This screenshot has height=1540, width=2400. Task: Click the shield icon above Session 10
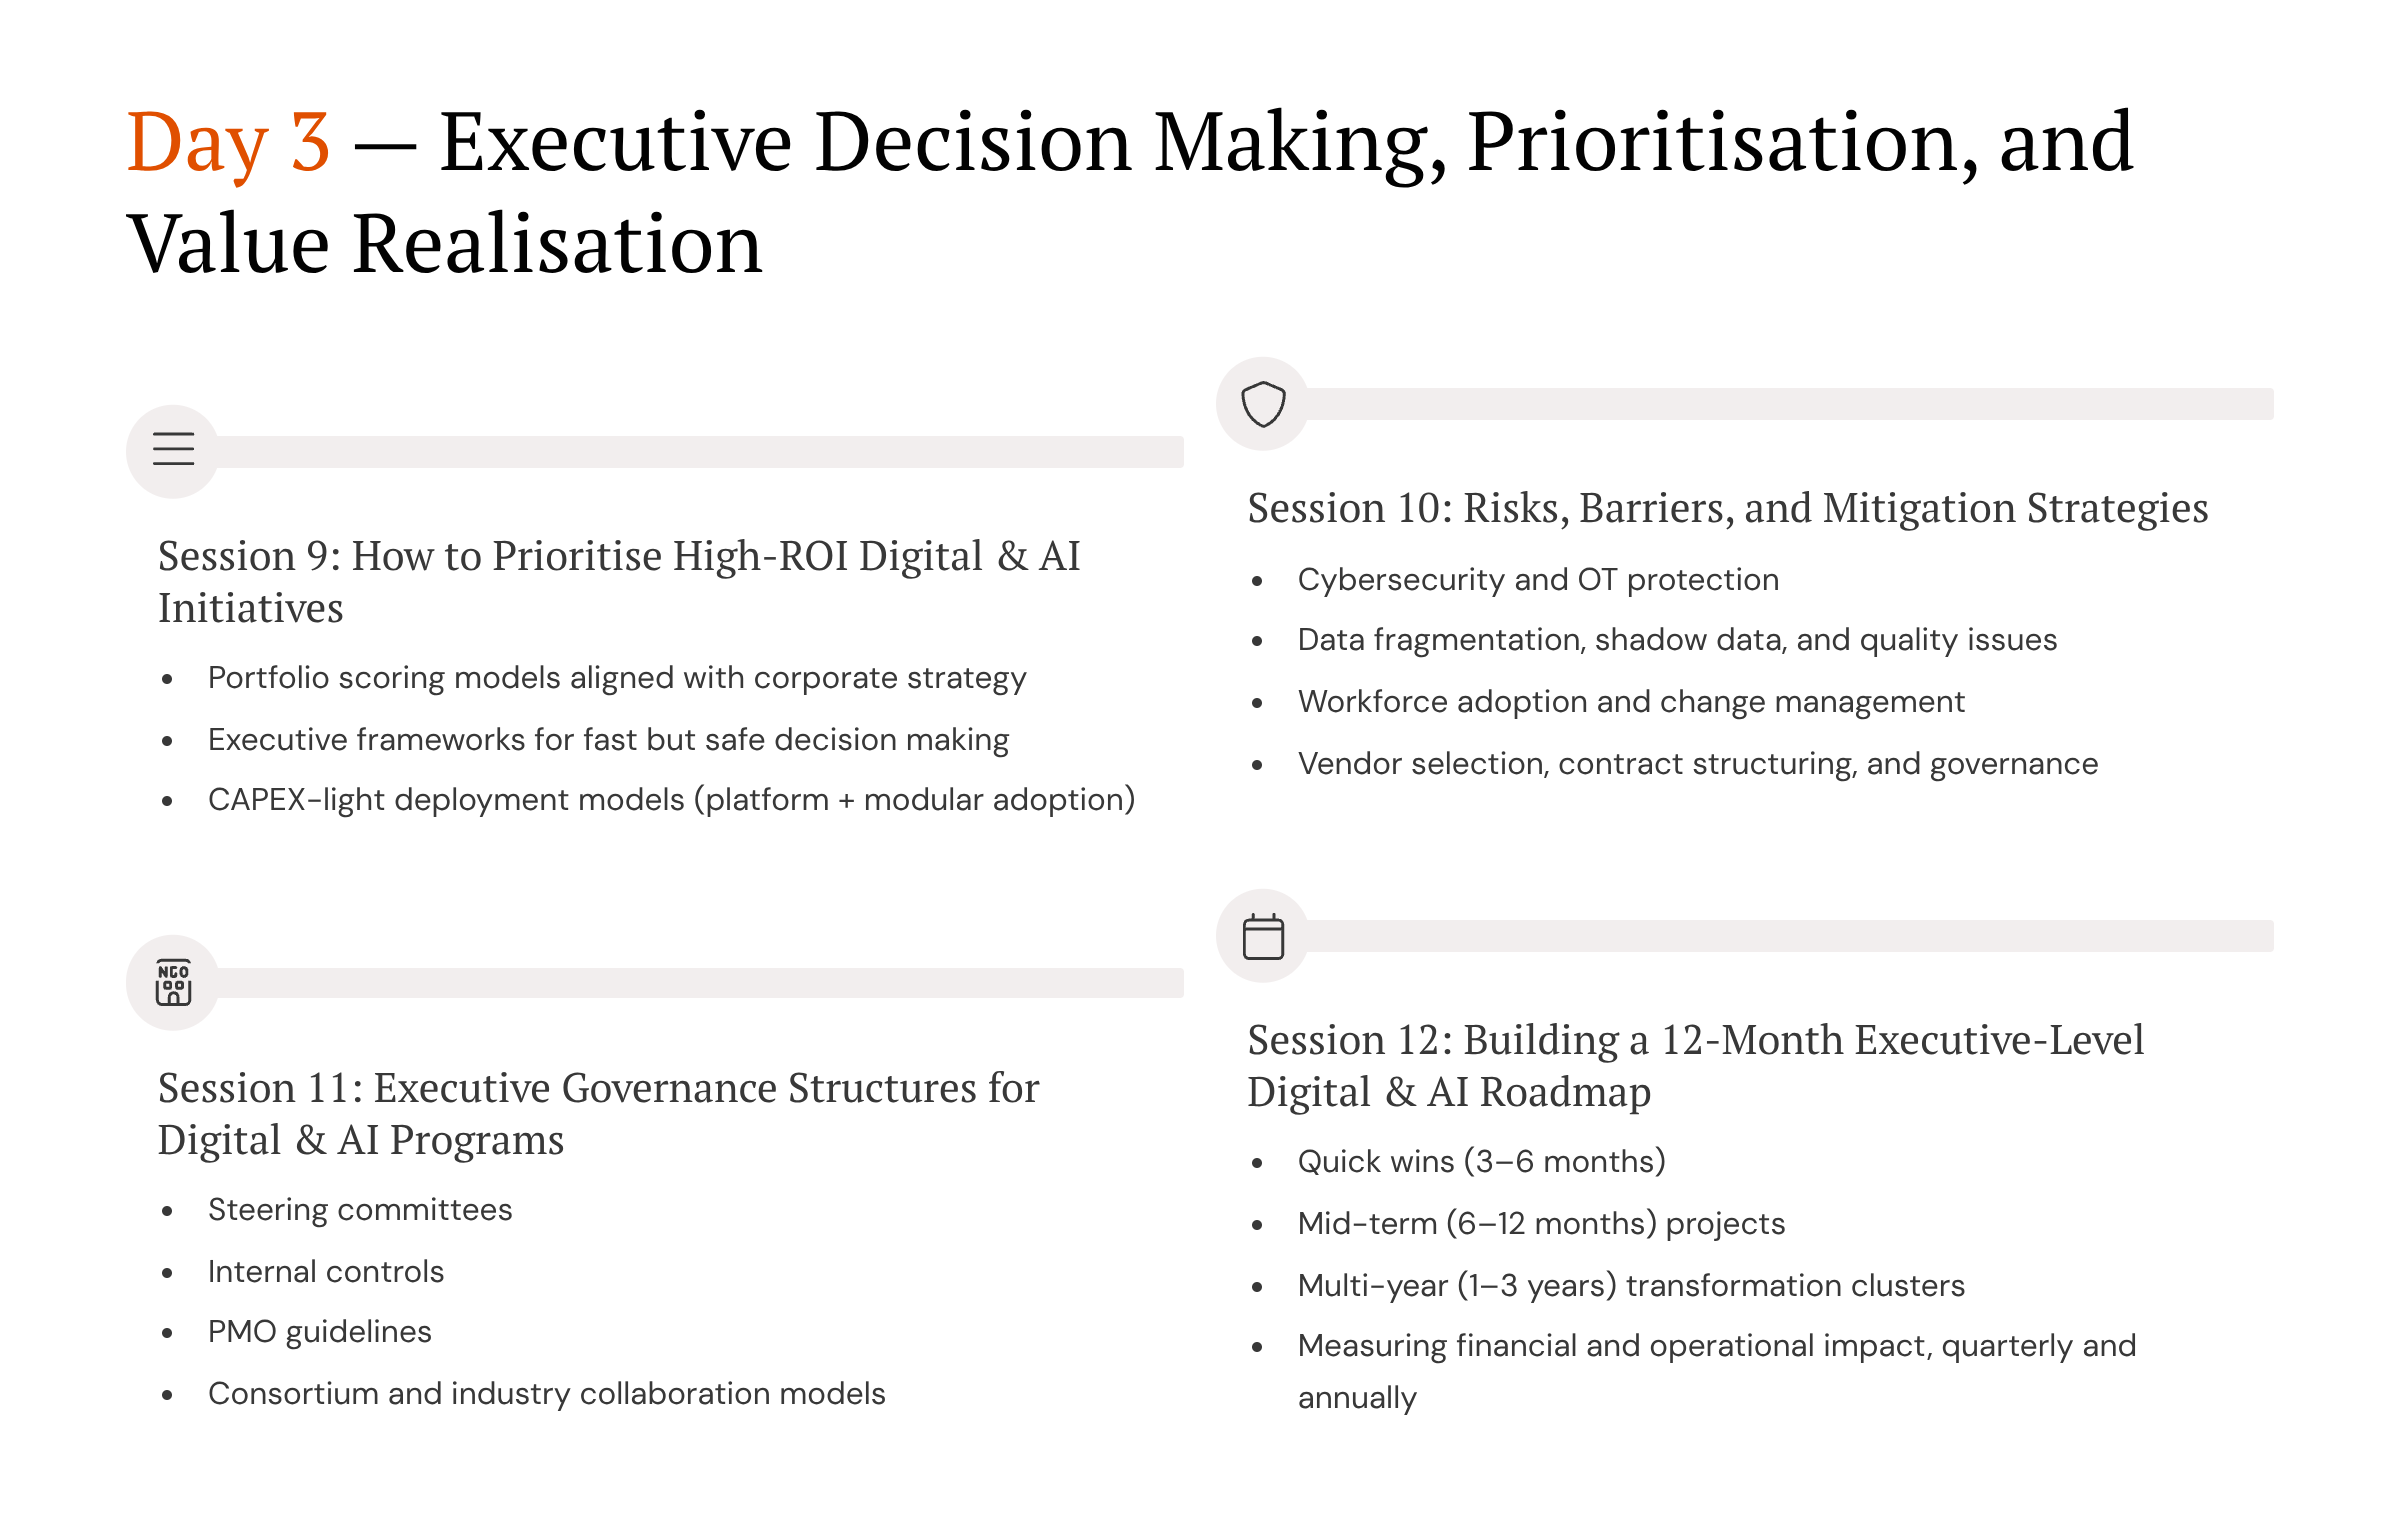(x=1263, y=404)
